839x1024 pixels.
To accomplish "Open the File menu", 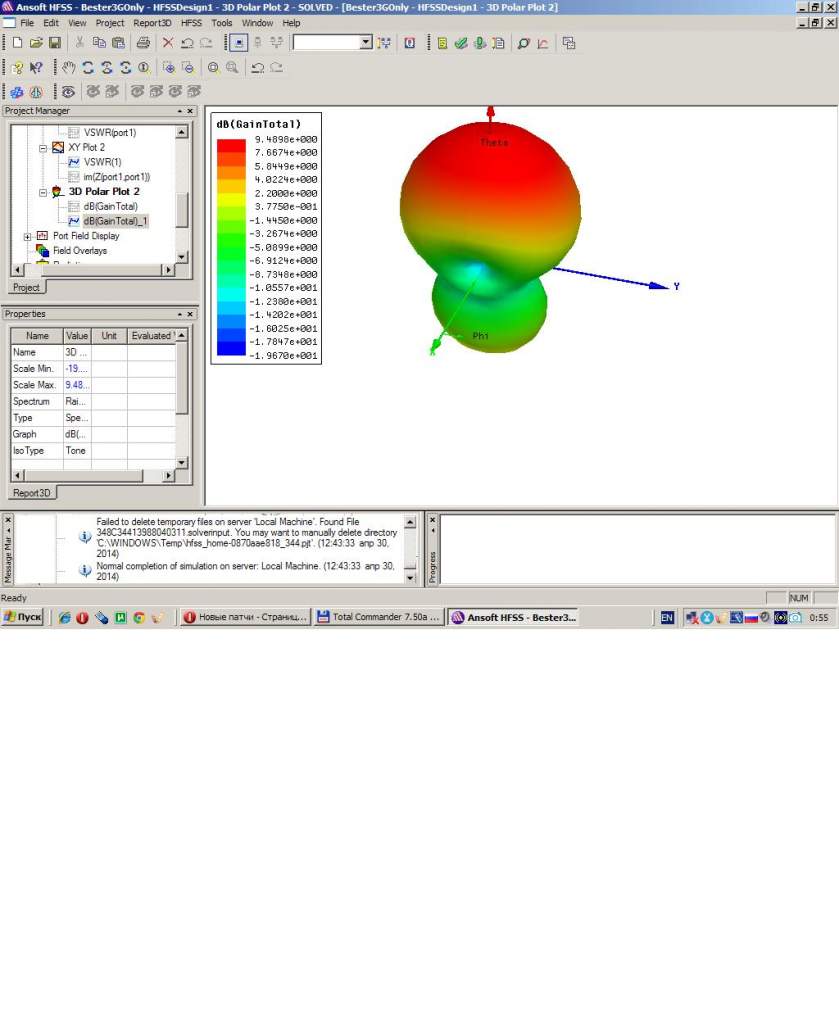I will (x=27, y=23).
